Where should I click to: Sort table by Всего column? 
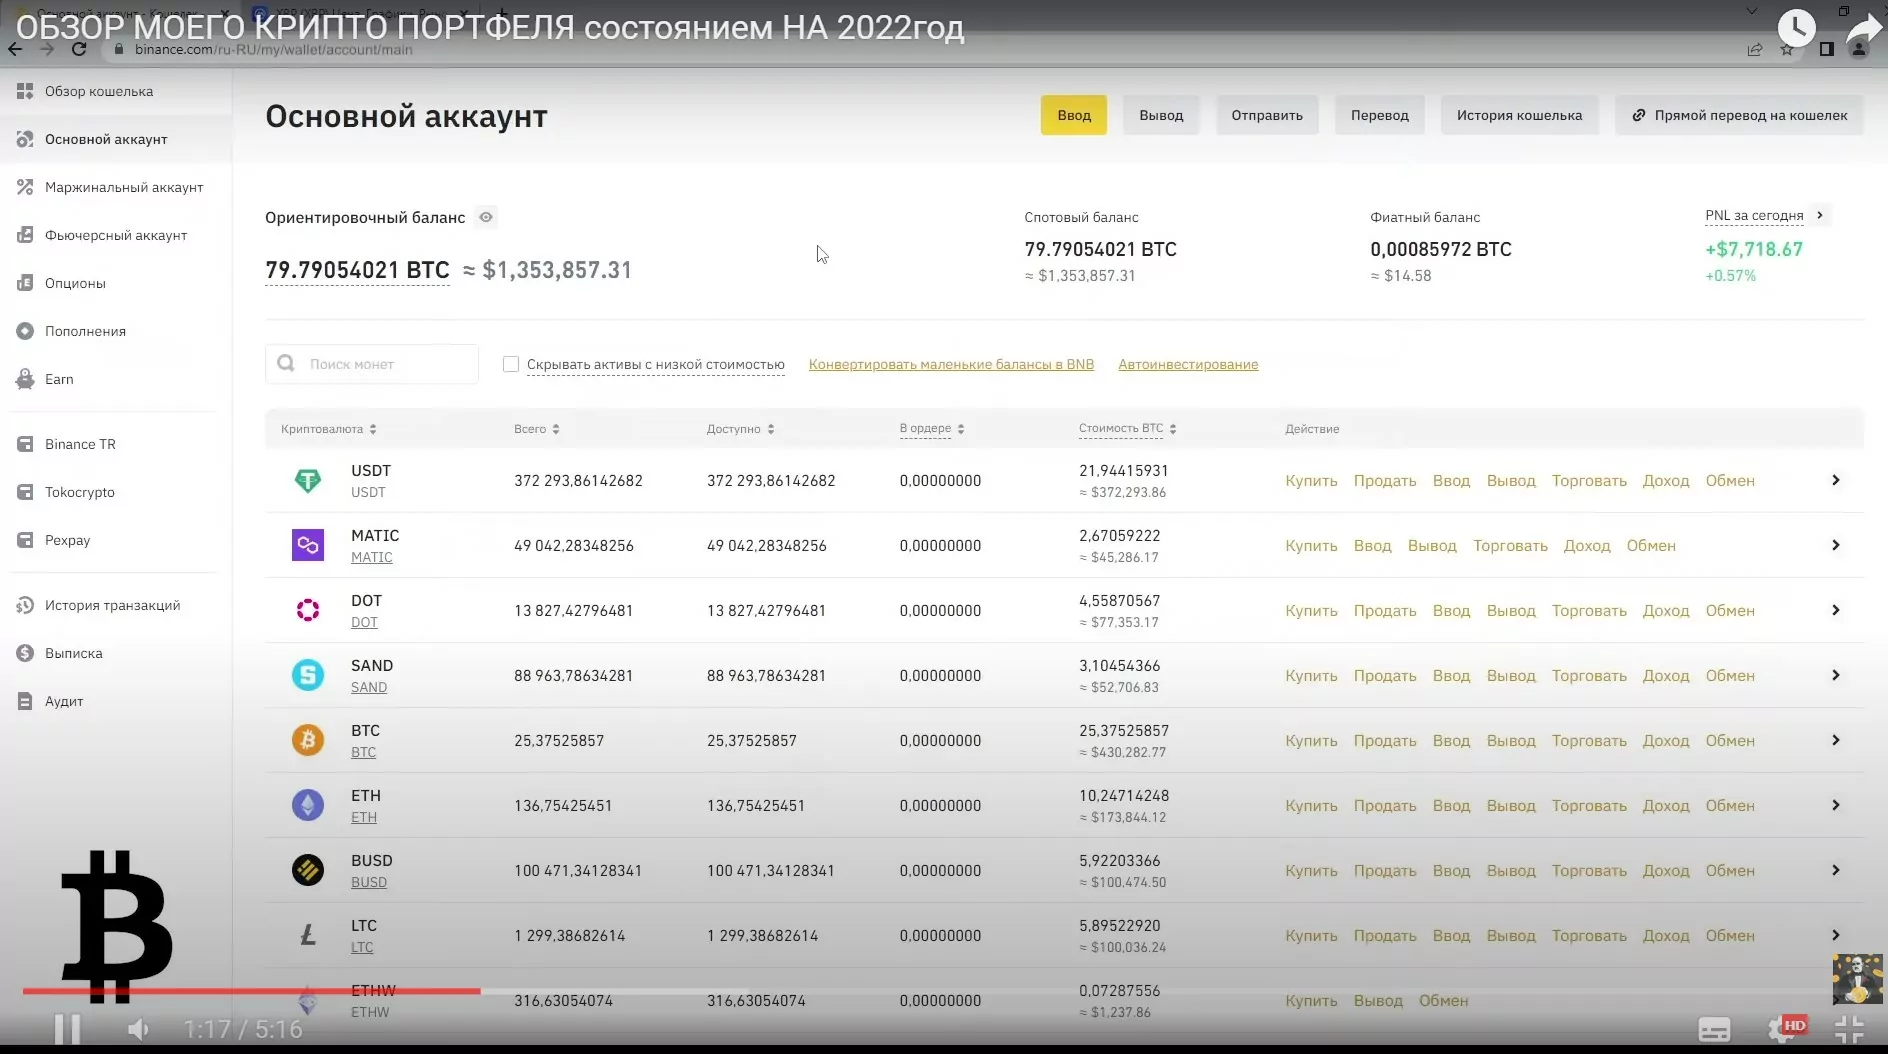[537, 429]
